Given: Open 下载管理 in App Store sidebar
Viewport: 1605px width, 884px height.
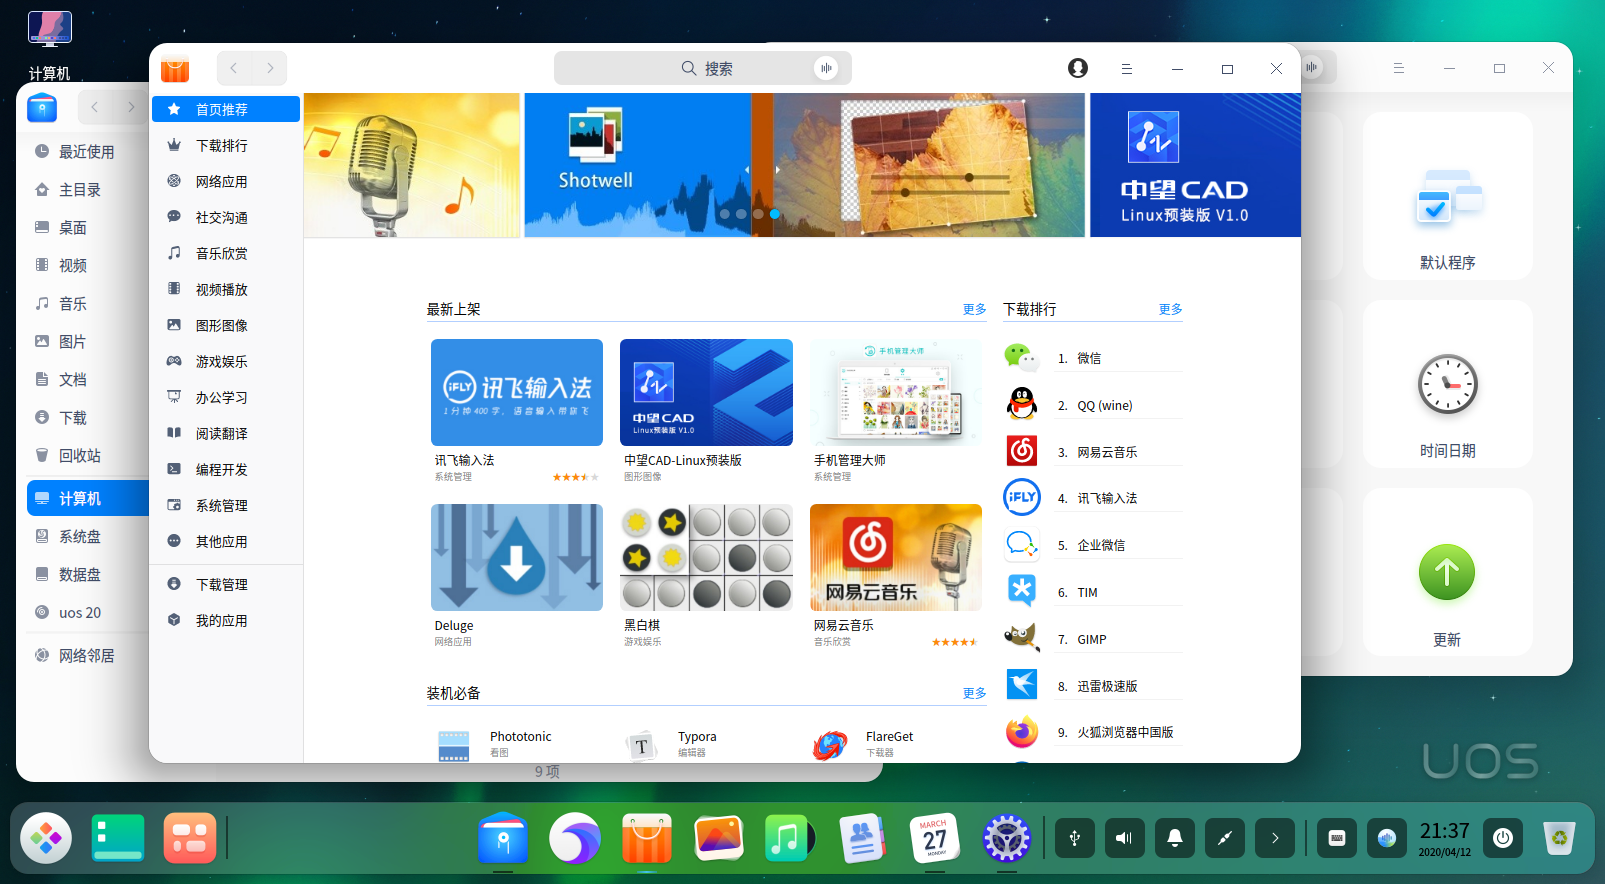Looking at the screenshot, I should (226, 584).
